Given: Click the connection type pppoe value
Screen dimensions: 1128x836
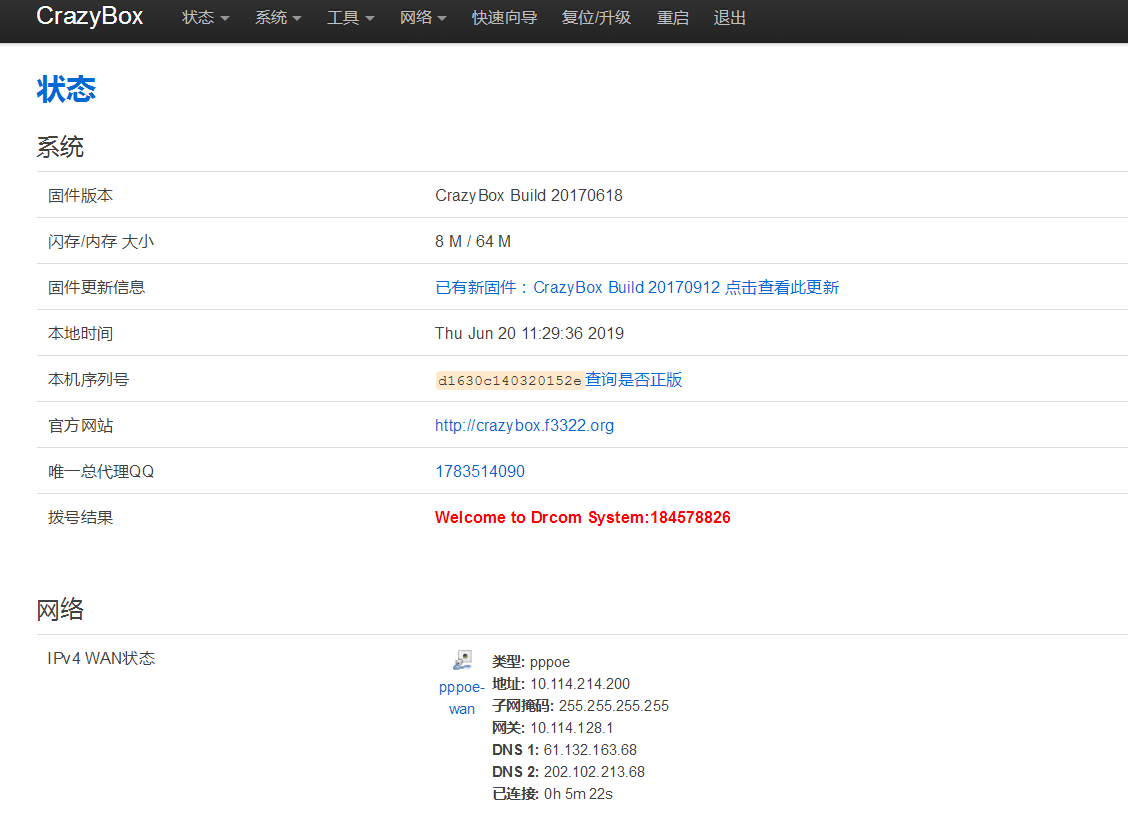Looking at the screenshot, I should tap(550, 663).
